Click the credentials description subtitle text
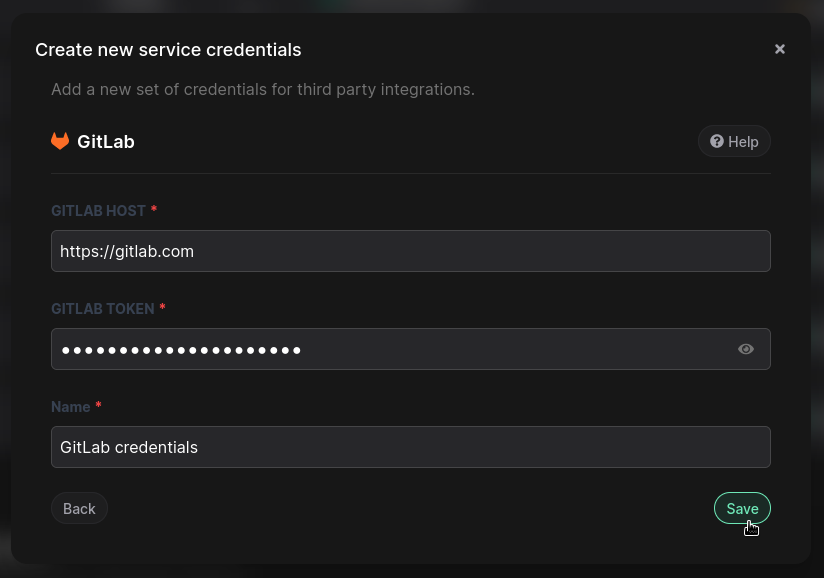This screenshot has height=578, width=824. [263, 89]
